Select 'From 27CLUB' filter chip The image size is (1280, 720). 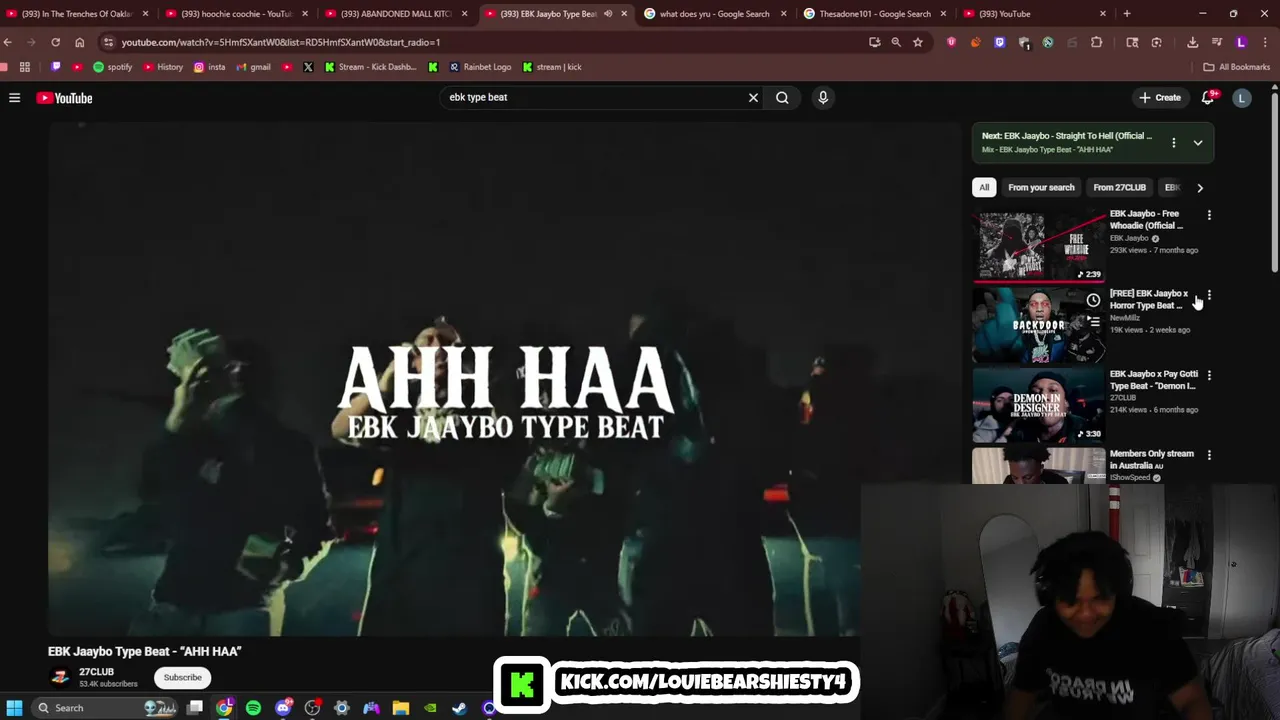[1119, 187]
